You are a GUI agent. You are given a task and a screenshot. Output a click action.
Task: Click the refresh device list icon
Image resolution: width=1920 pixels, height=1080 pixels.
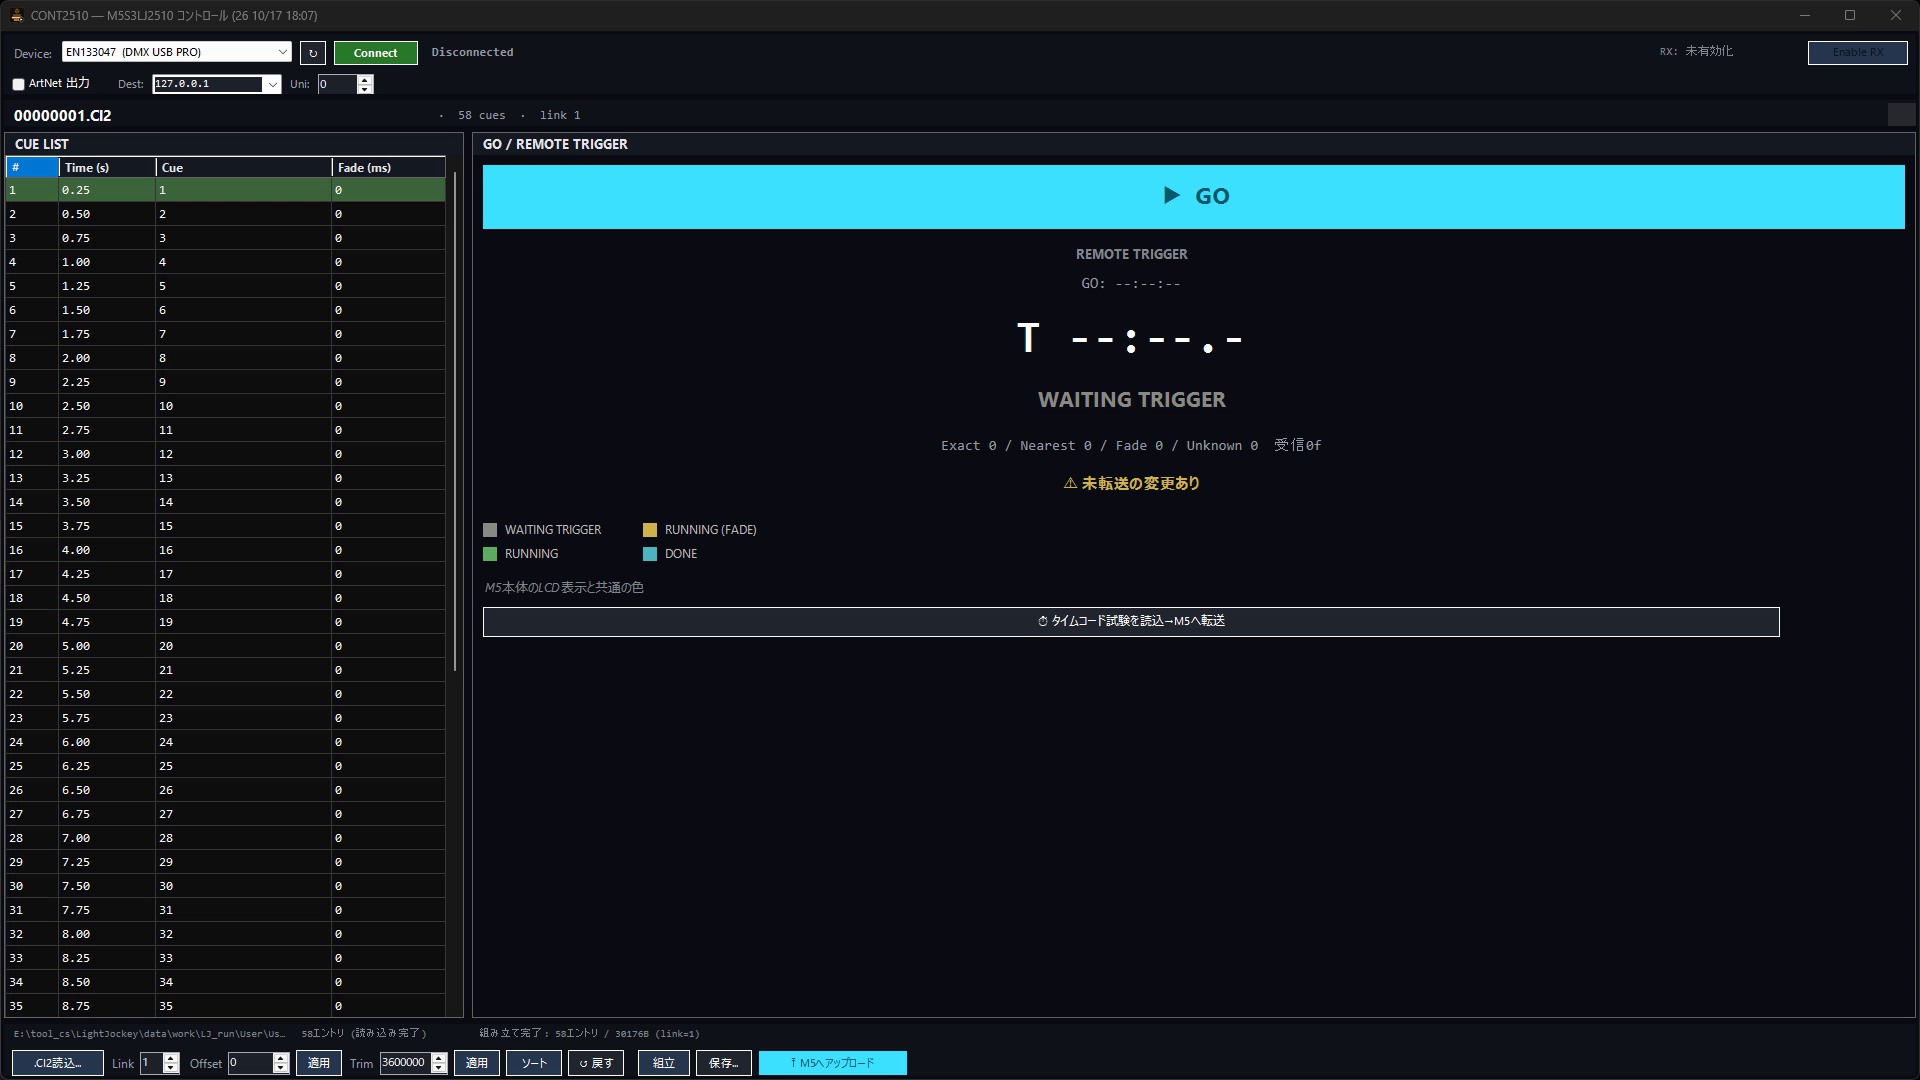click(x=313, y=53)
